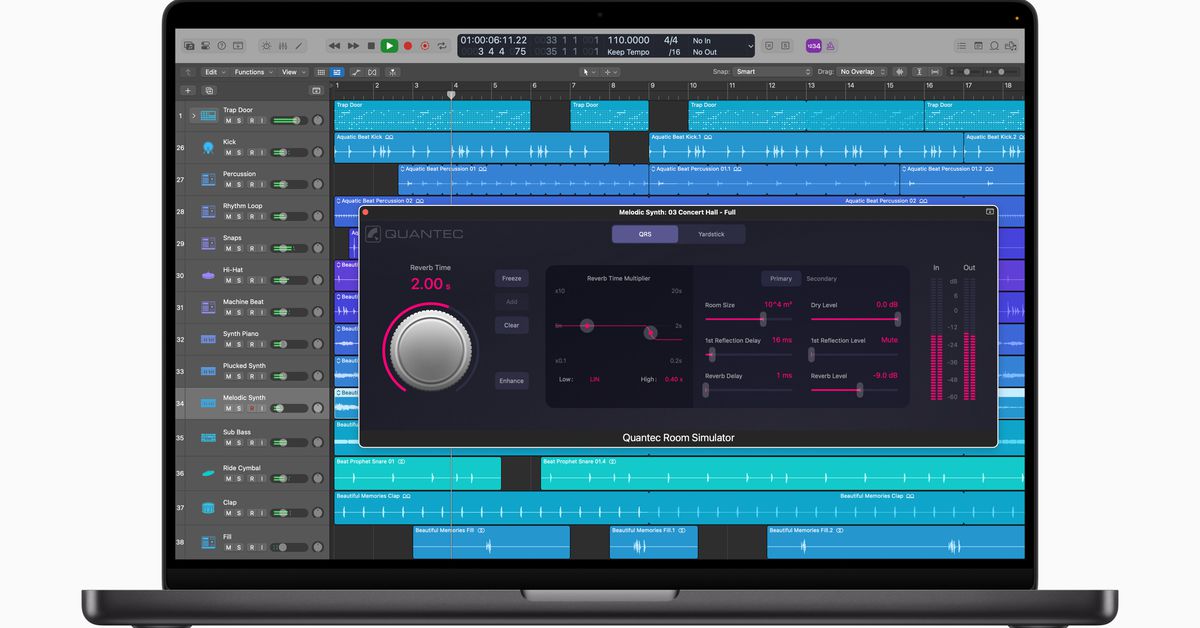Switch to the Yardstick tab
The height and width of the screenshot is (628, 1200).
click(x=711, y=234)
